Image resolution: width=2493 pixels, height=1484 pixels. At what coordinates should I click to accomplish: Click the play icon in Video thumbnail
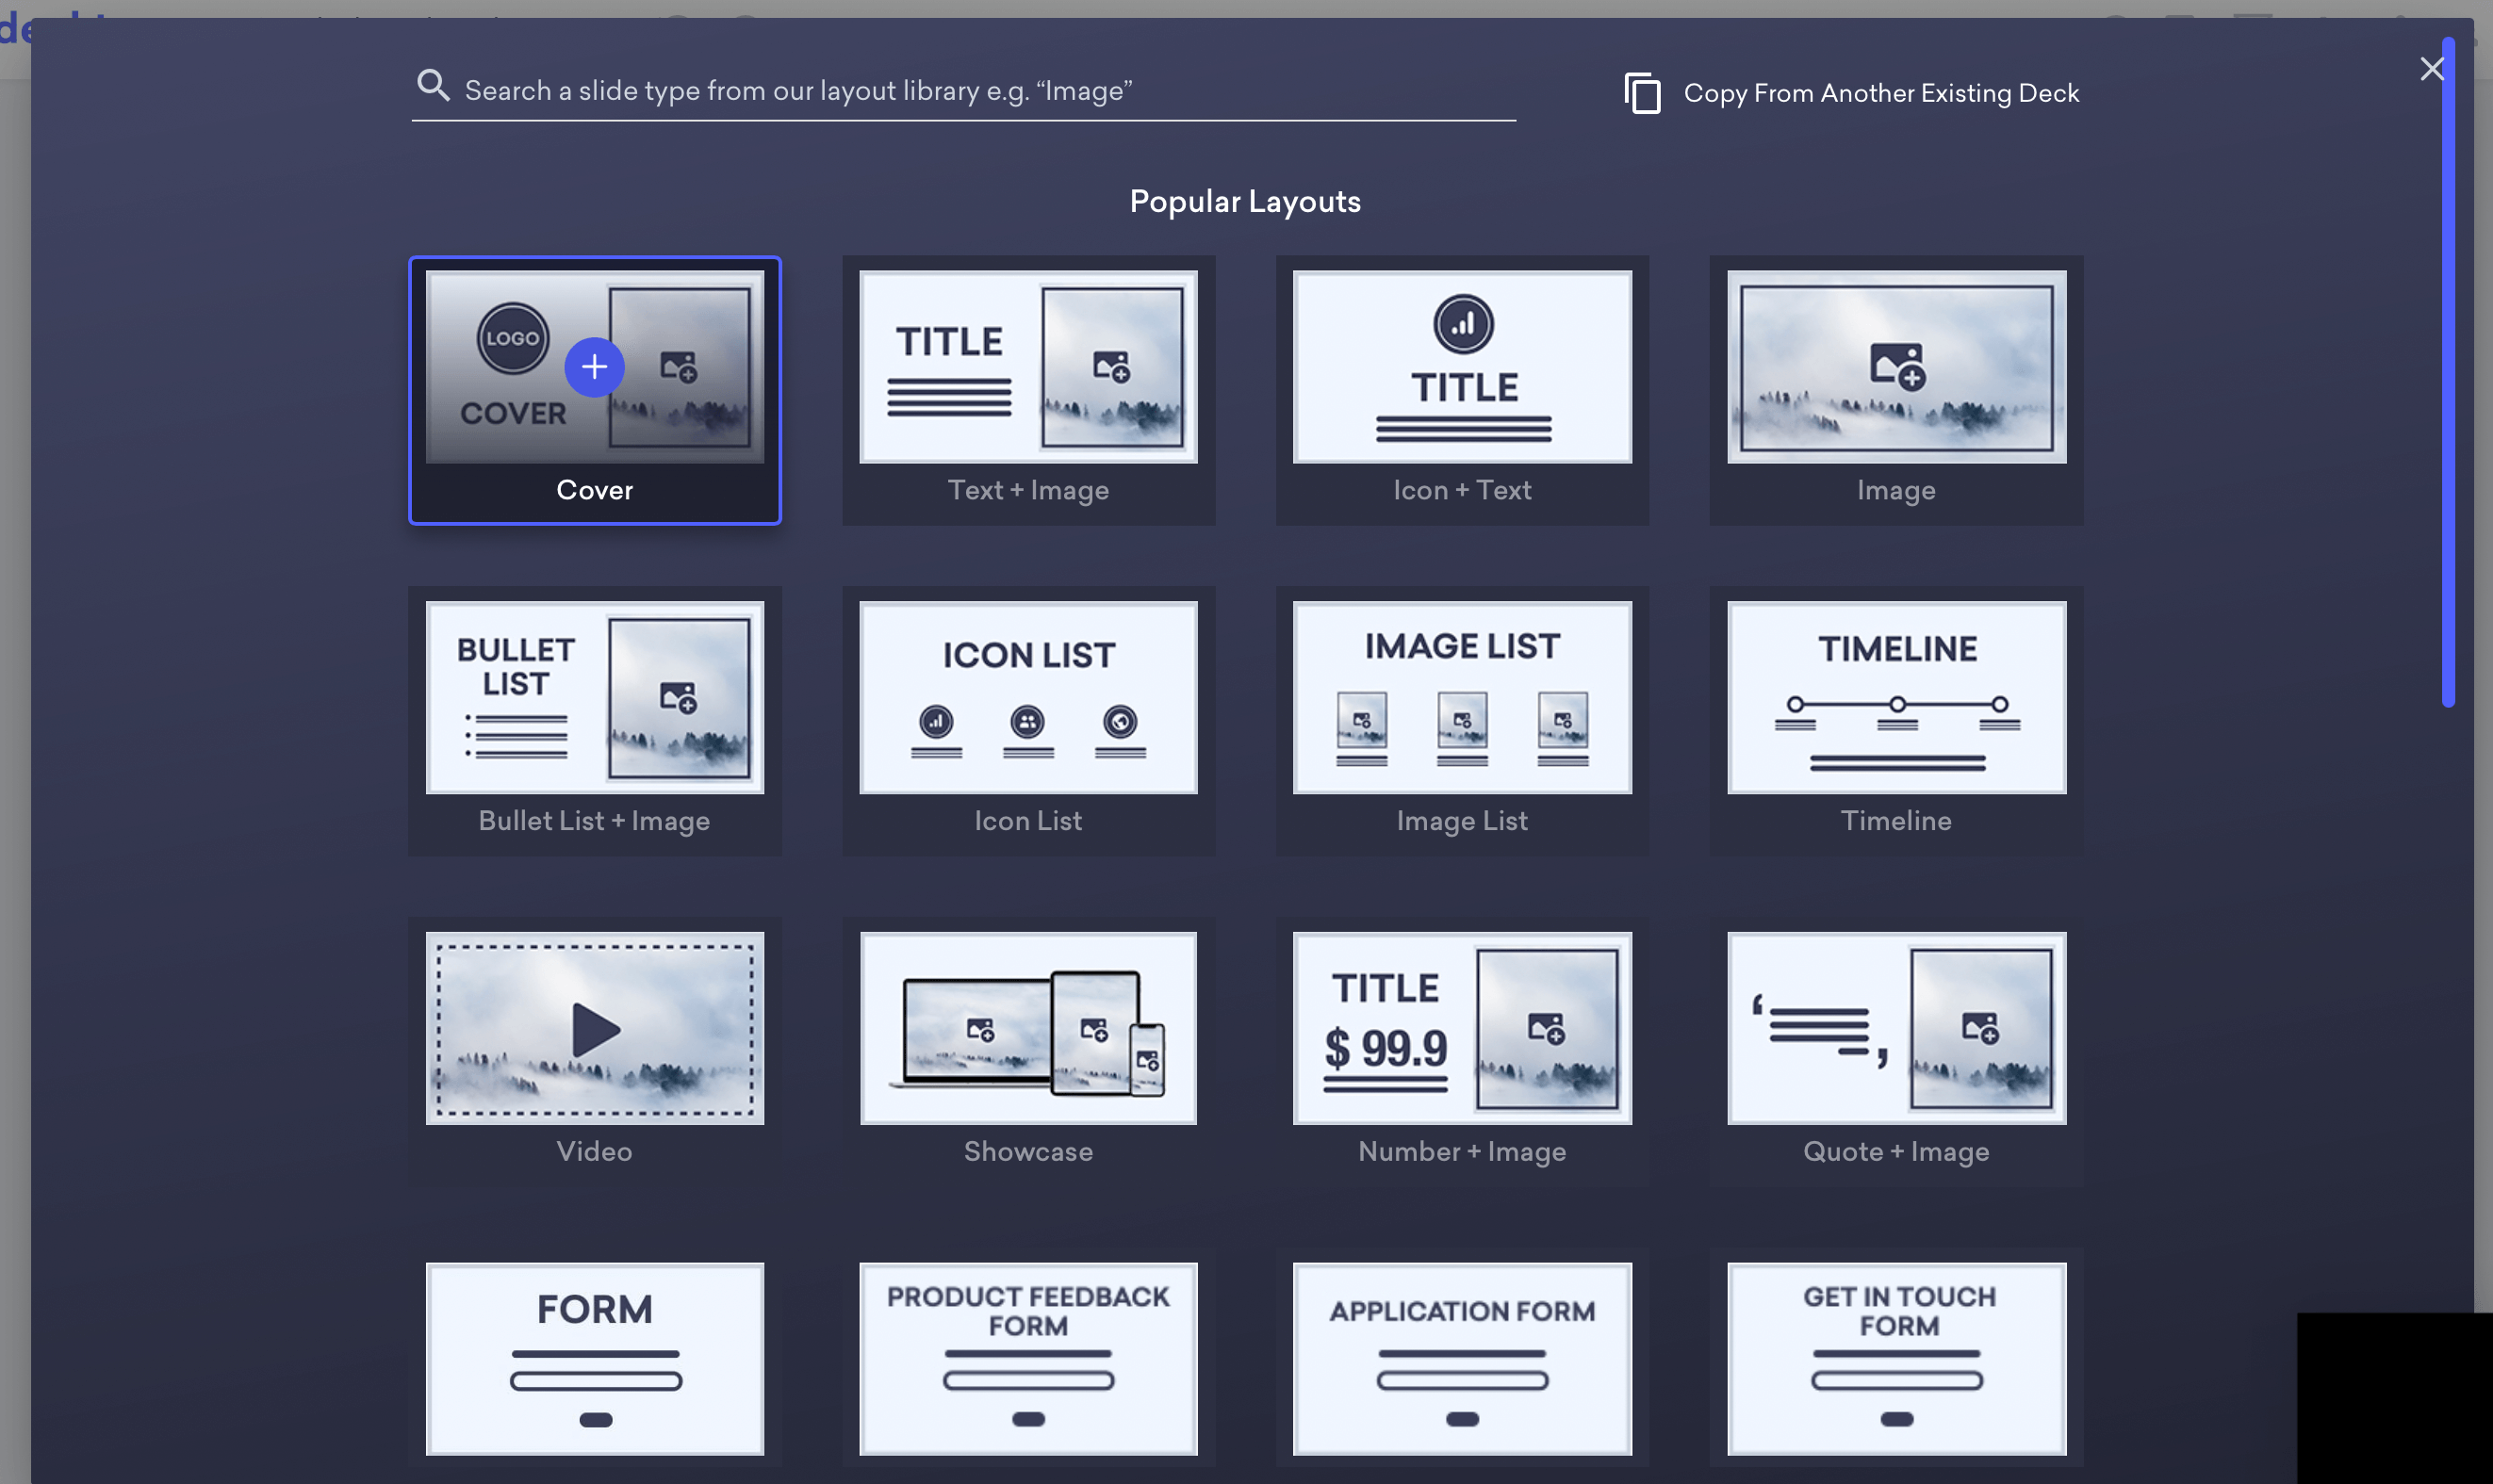pos(596,1029)
